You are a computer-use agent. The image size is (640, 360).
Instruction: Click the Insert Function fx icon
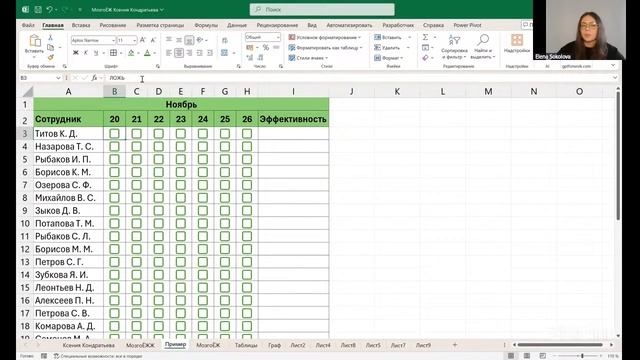pyautogui.click(x=94, y=78)
